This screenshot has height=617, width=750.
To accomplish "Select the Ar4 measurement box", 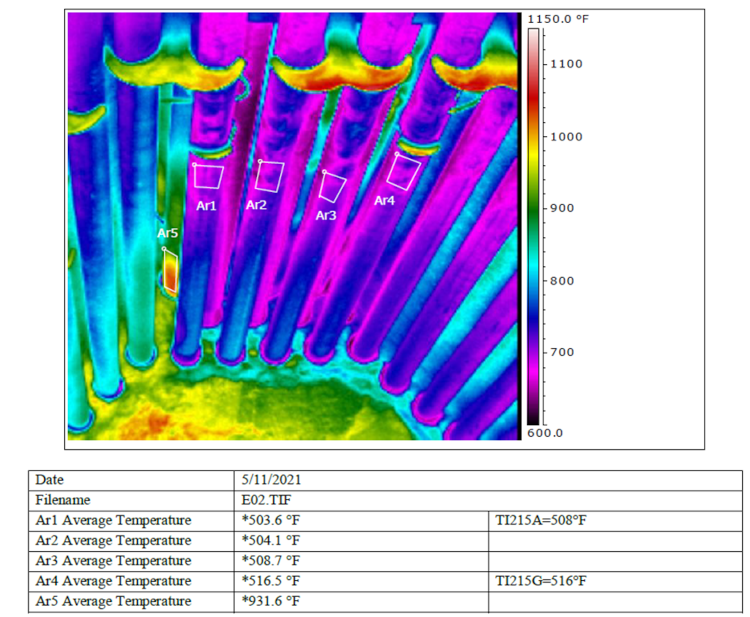I will pos(403,171).
